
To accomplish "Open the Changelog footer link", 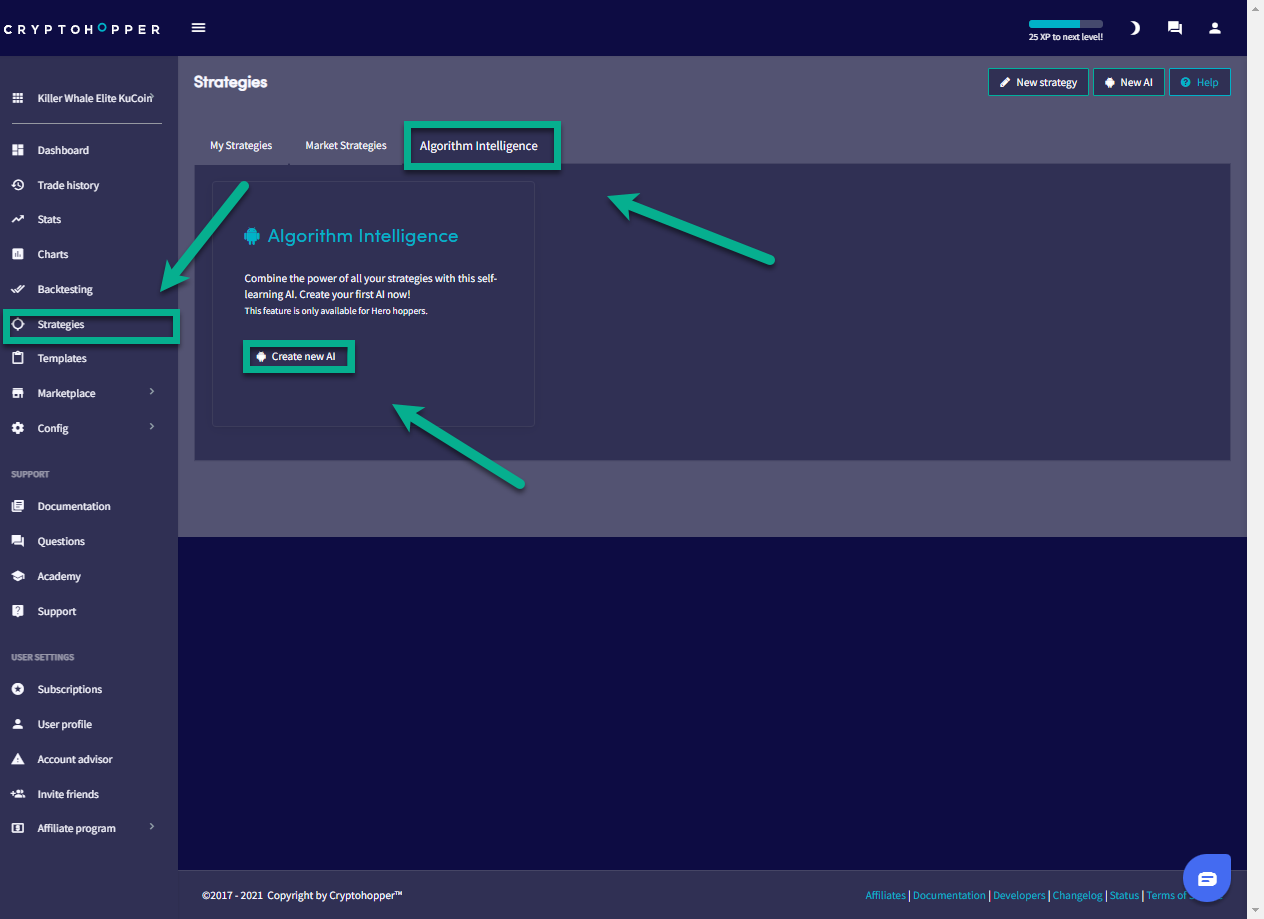I will (x=1077, y=895).
